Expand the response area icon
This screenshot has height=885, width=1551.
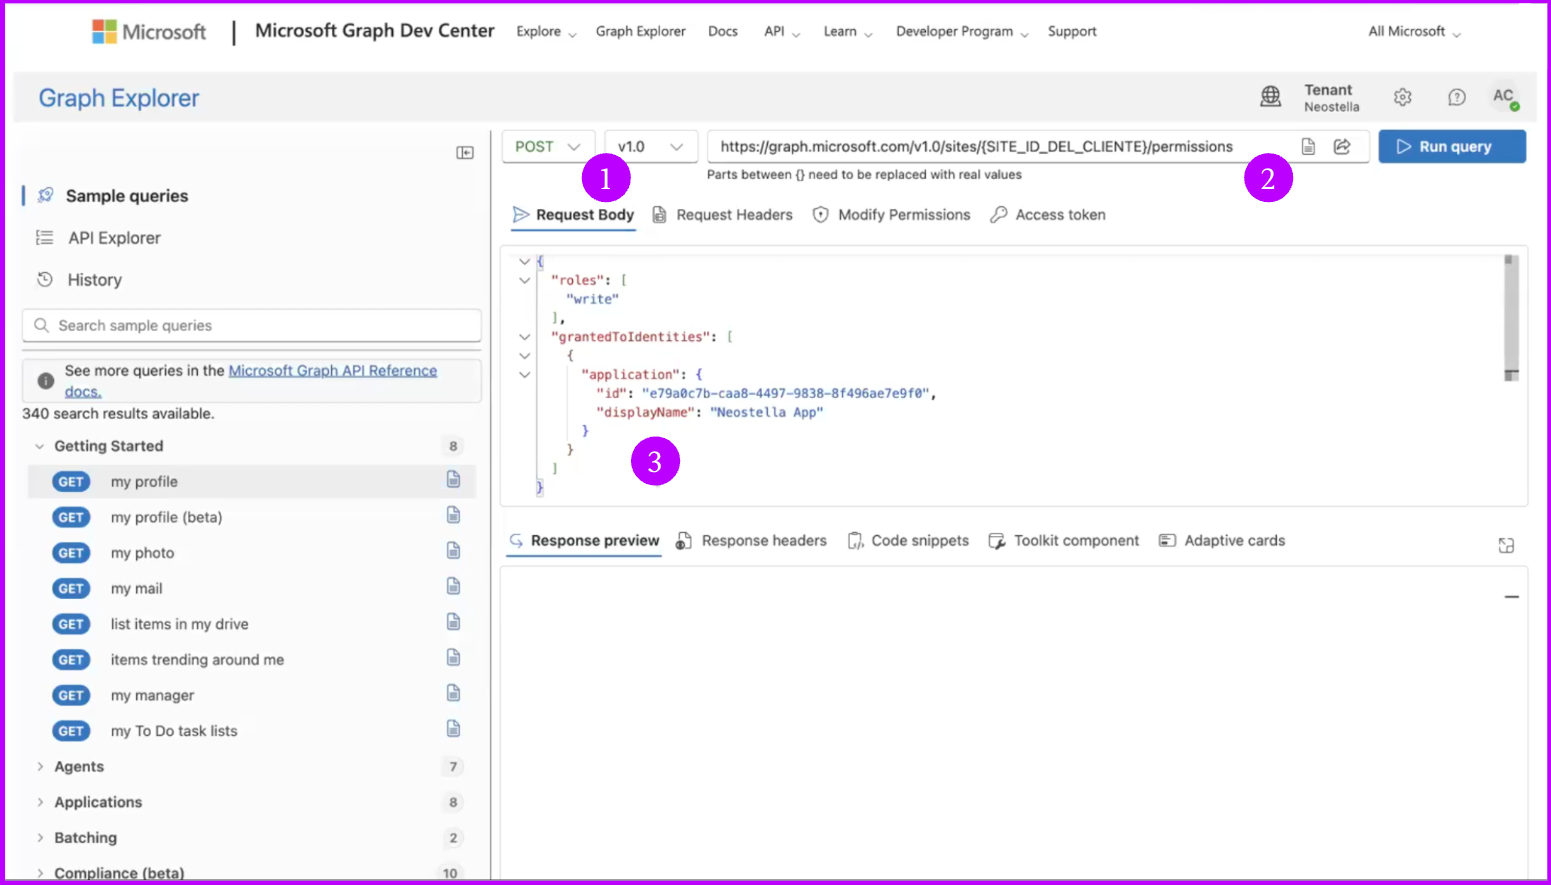point(1506,545)
